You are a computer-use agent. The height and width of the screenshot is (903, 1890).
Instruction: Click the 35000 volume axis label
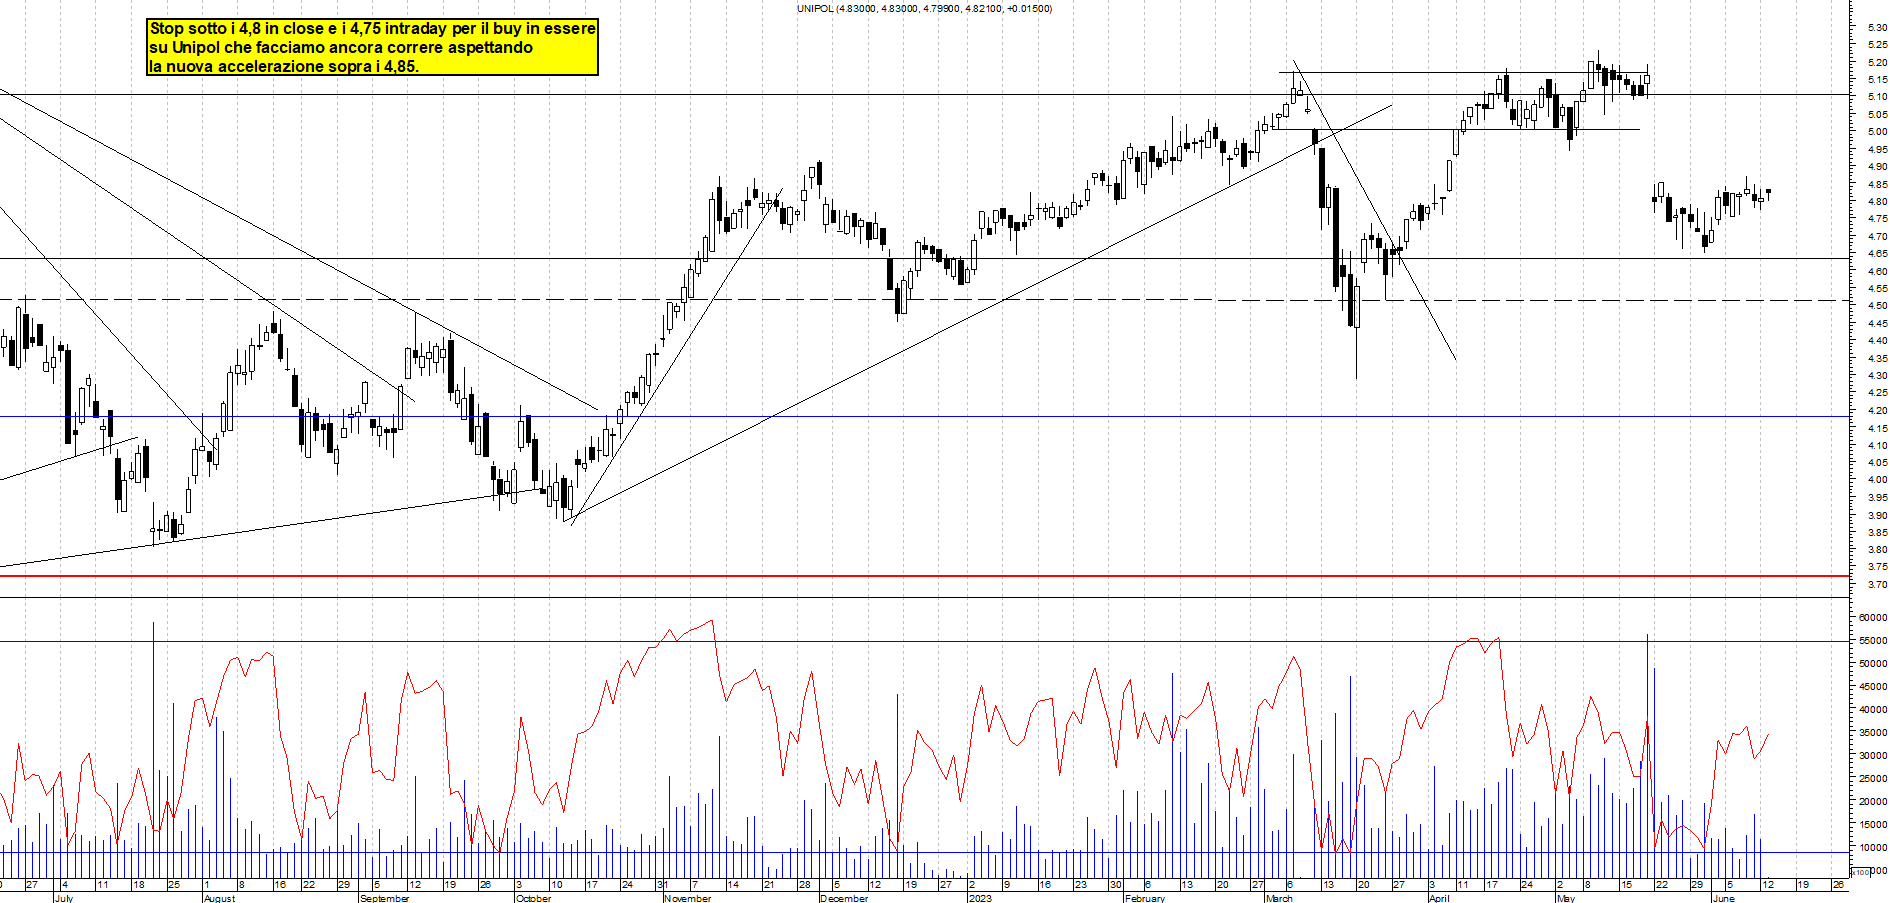click(x=1873, y=733)
